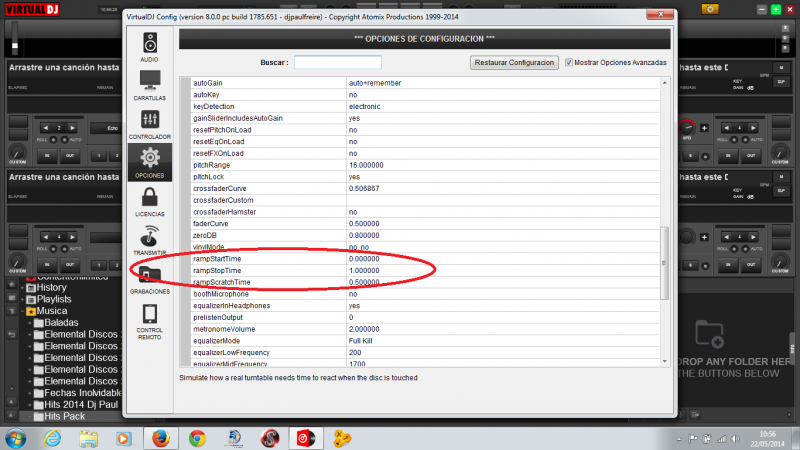
Task: Open the Caratulas skins section
Action: (x=149, y=85)
